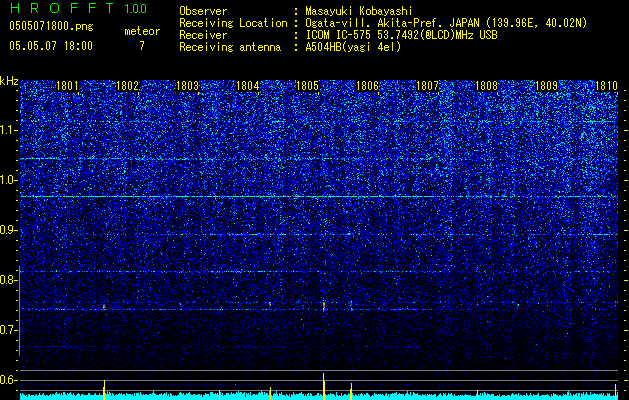Select the A504HB(yagi 4el) antenna text
This screenshot has height=400, width=629.
[353, 47]
